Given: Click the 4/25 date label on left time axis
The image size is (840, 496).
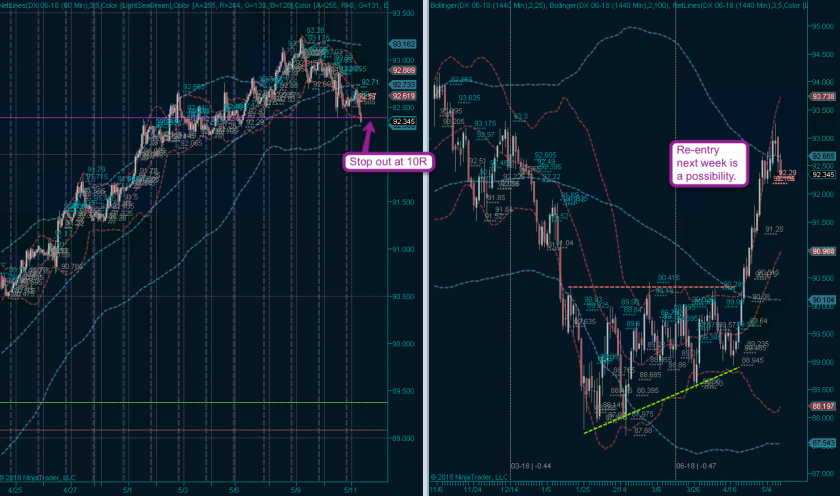Looking at the screenshot, I should pyautogui.click(x=16, y=490).
